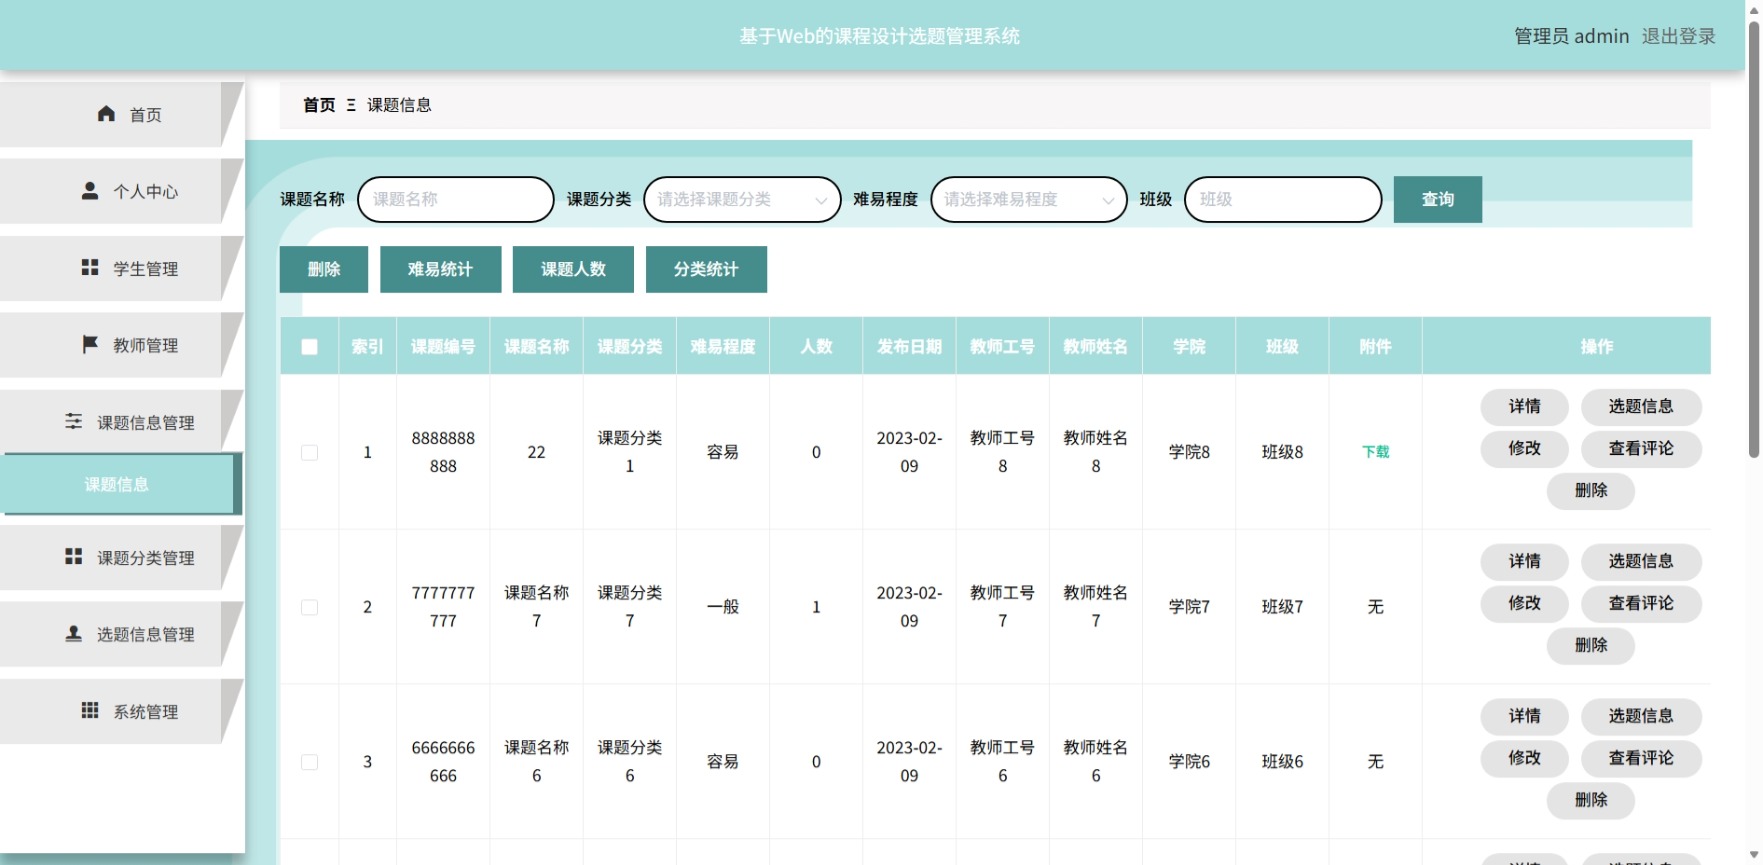Open the 难易程度 dropdown filter
This screenshot has height=865, width=1763.
(x=1029, y=199)
